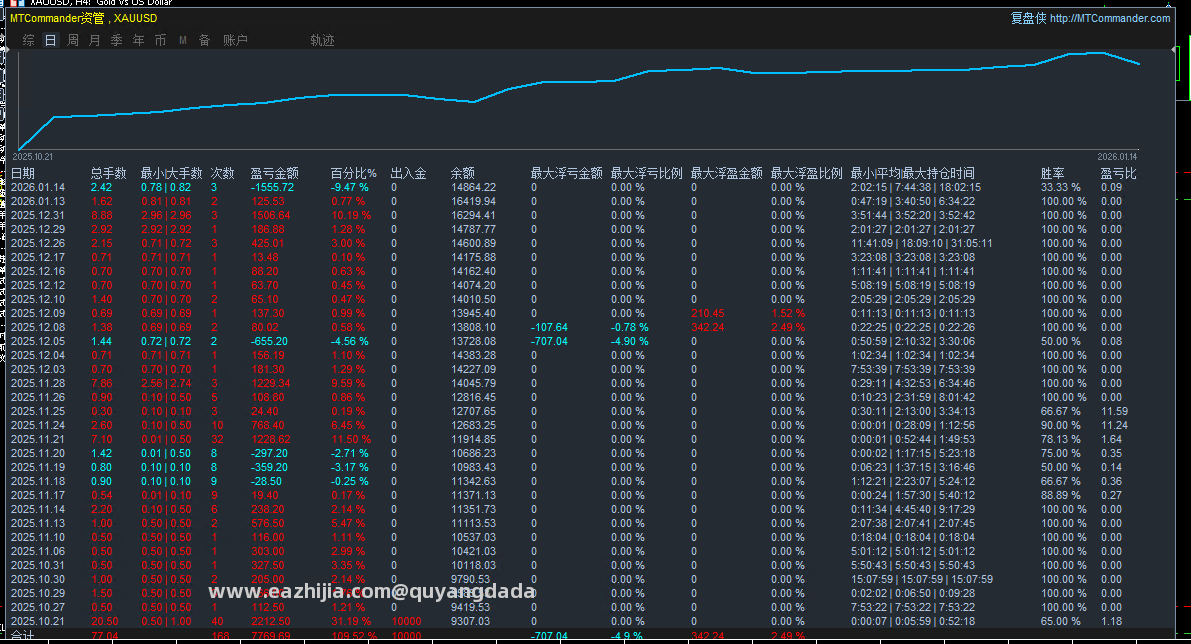
Task: Open the 季 quarterly tab
Action: pos(116,40)
